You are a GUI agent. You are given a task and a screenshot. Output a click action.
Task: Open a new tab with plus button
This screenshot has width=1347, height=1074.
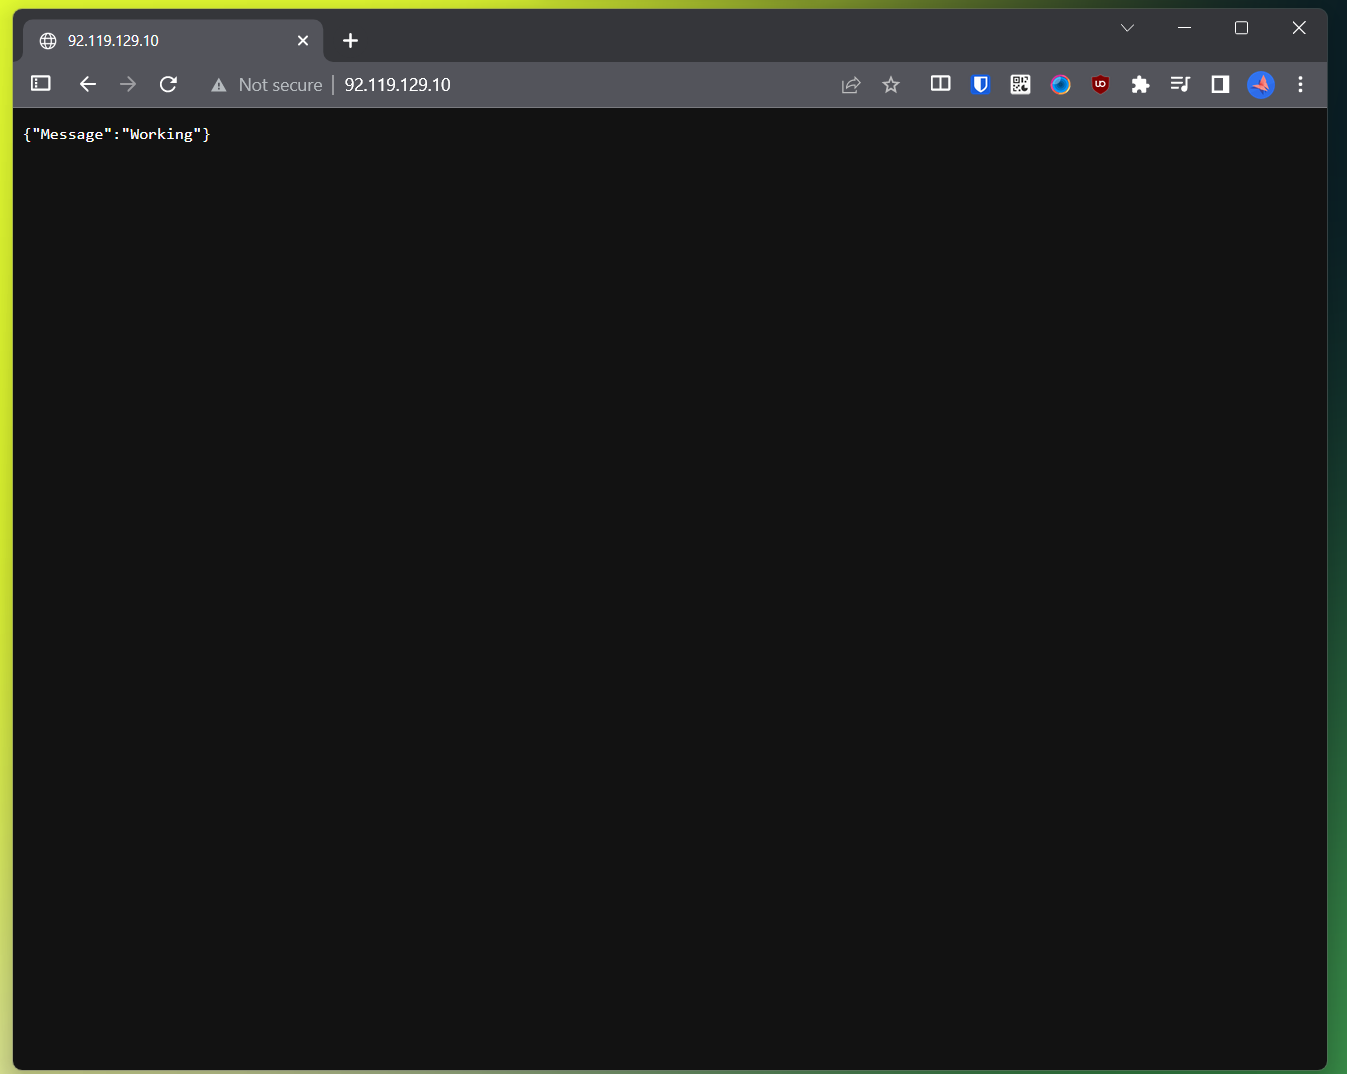click(x=350, y=41)
